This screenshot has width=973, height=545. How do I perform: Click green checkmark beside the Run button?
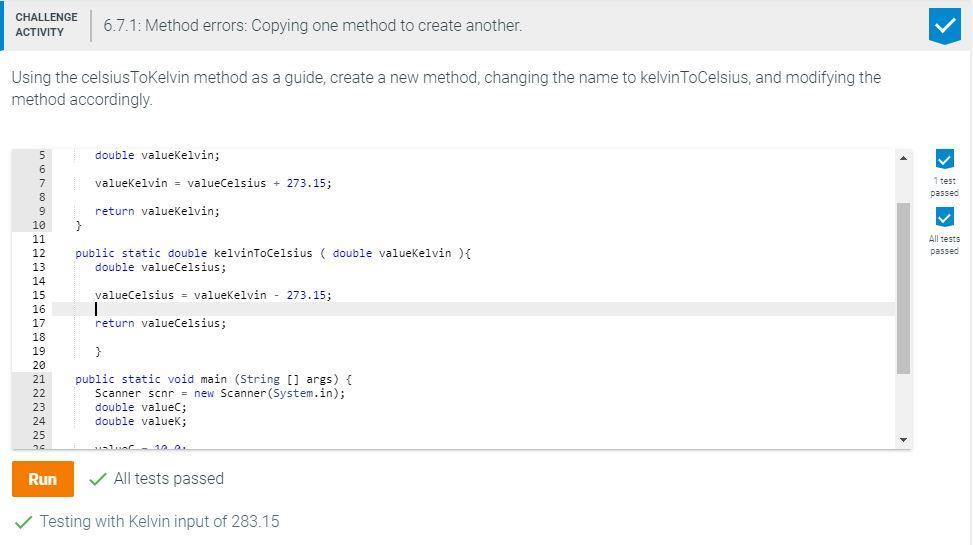98,479
